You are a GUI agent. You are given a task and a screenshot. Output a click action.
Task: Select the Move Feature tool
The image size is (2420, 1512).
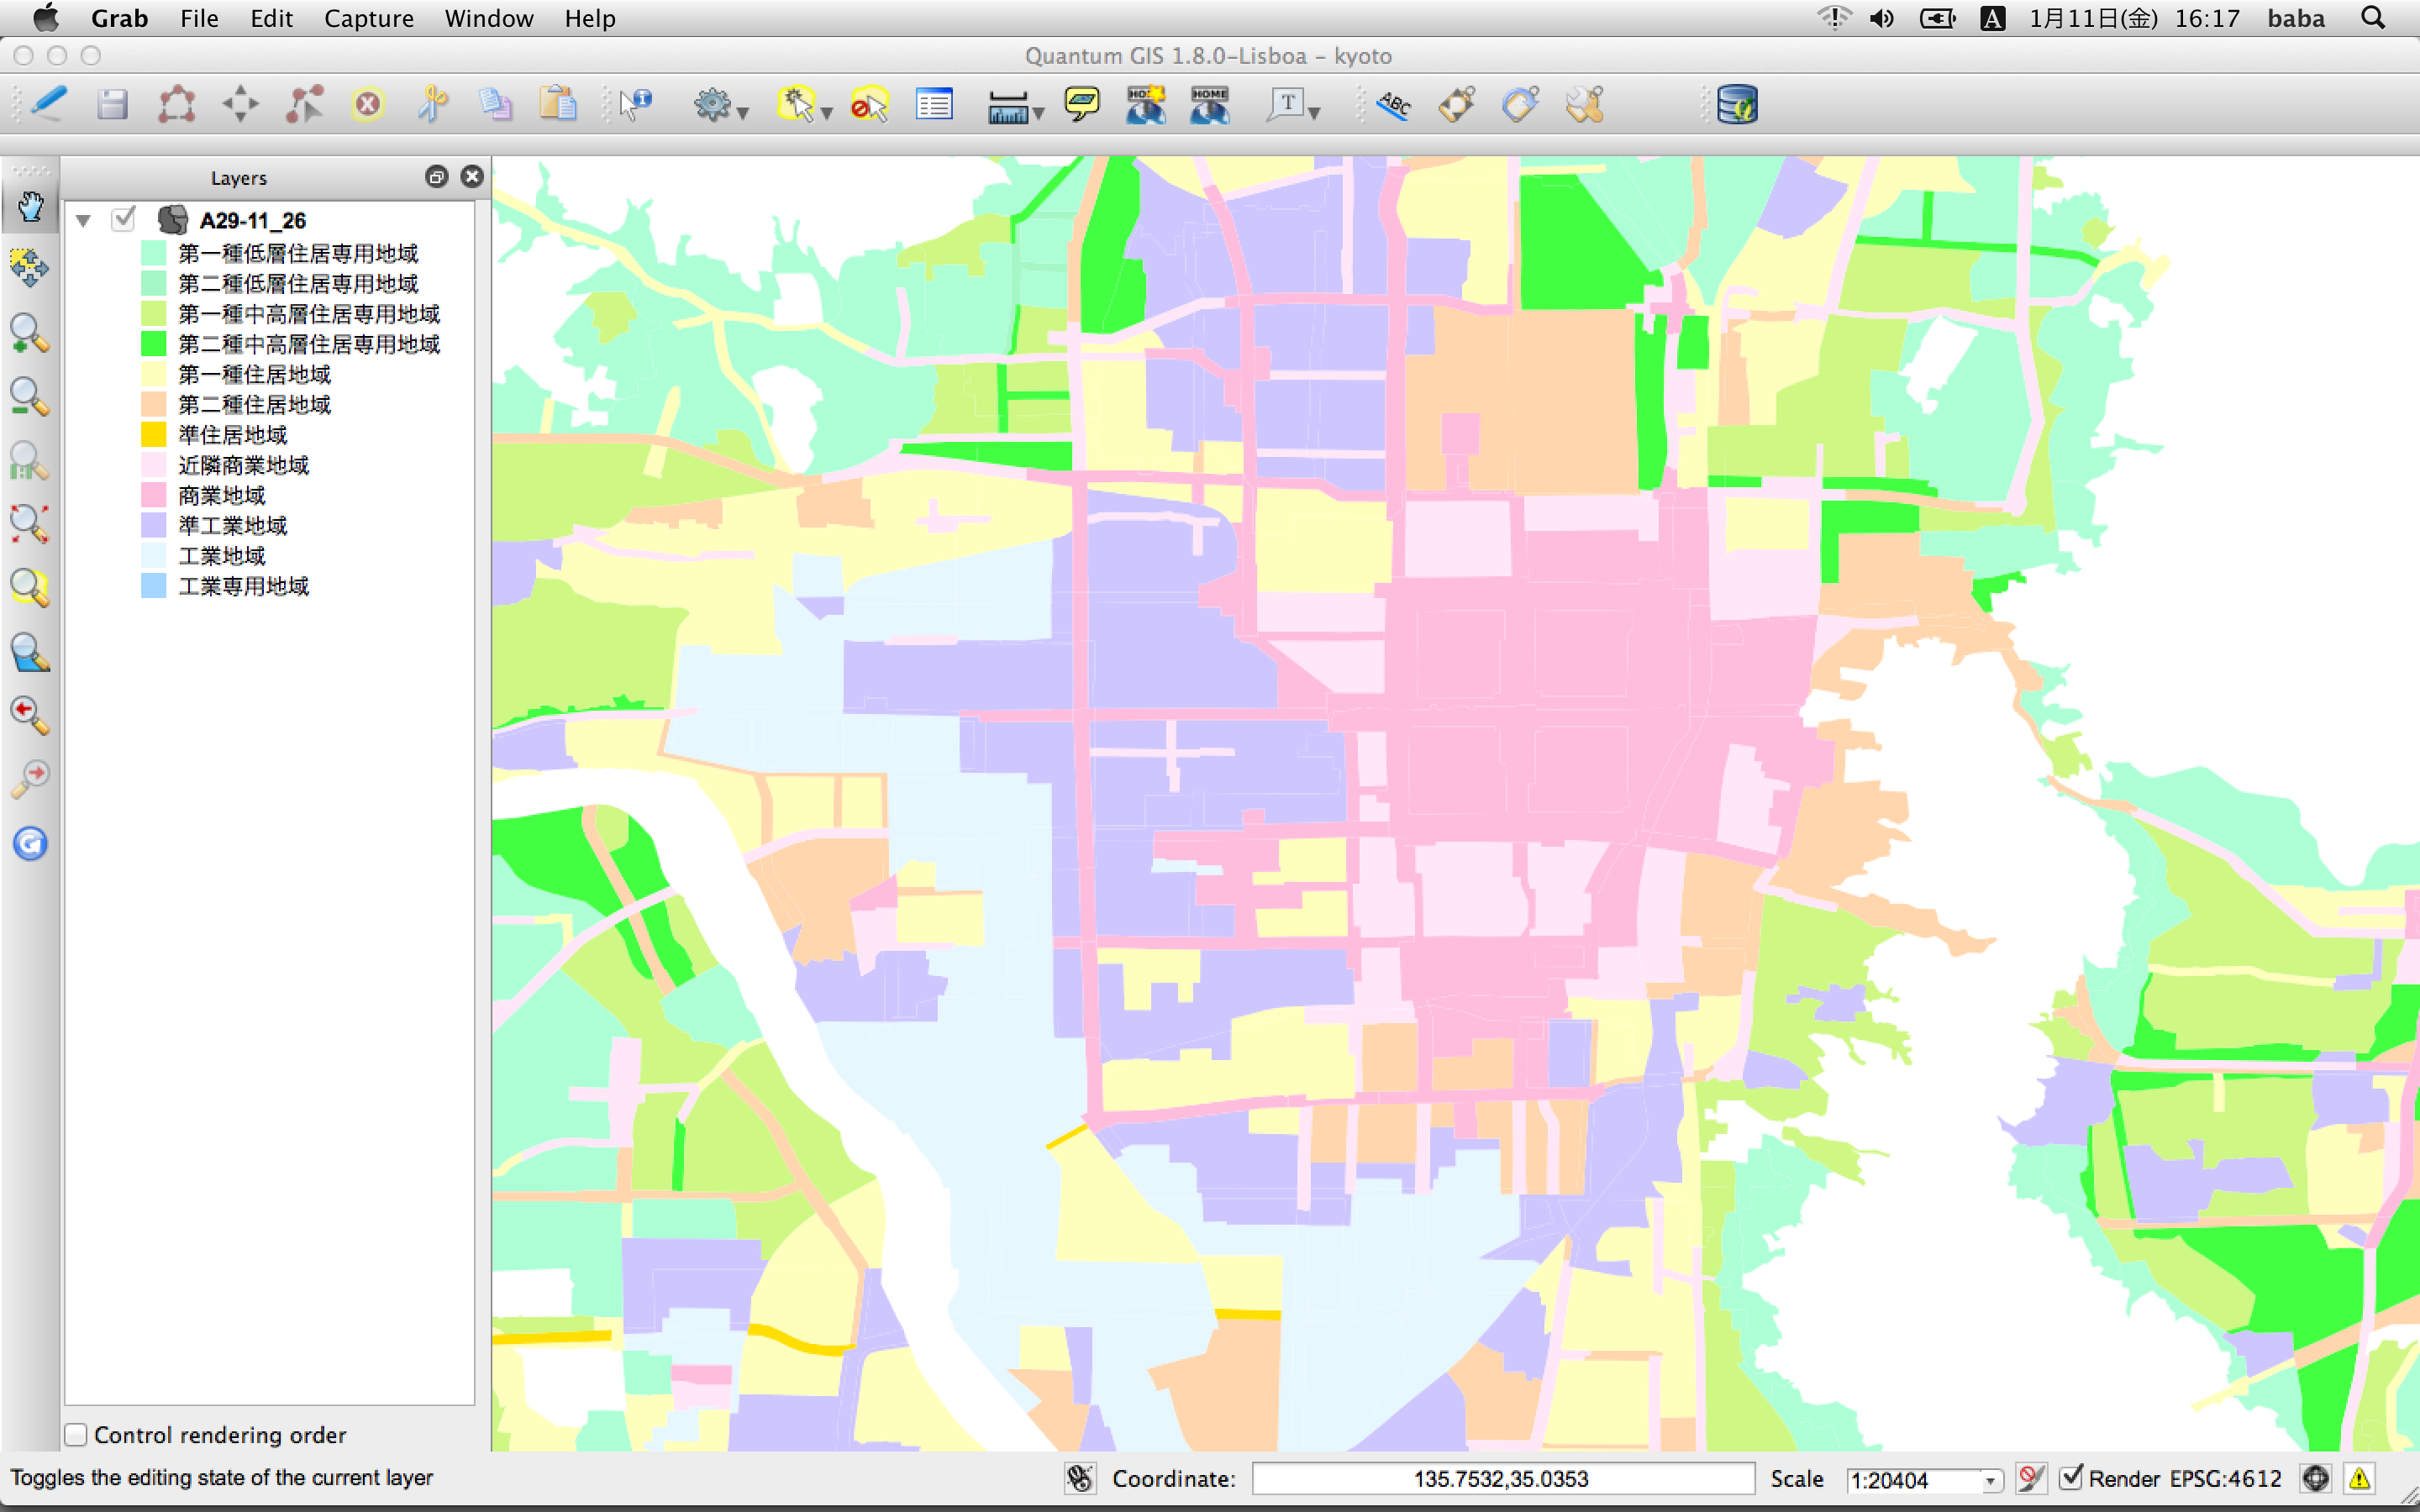coord(240,104)
